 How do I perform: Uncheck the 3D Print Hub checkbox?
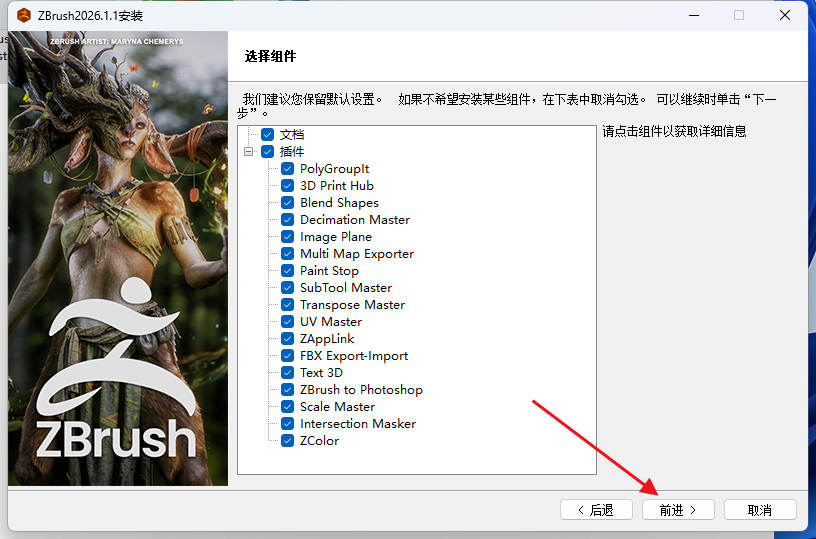287,186
